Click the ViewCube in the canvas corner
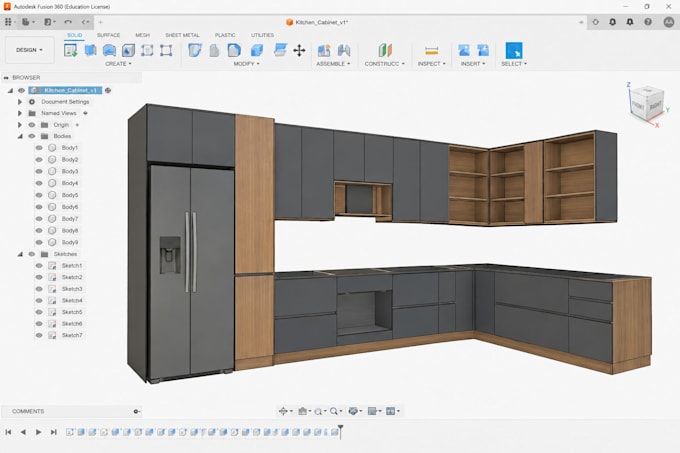Screen dimensions: 680x453 (647, 103)
